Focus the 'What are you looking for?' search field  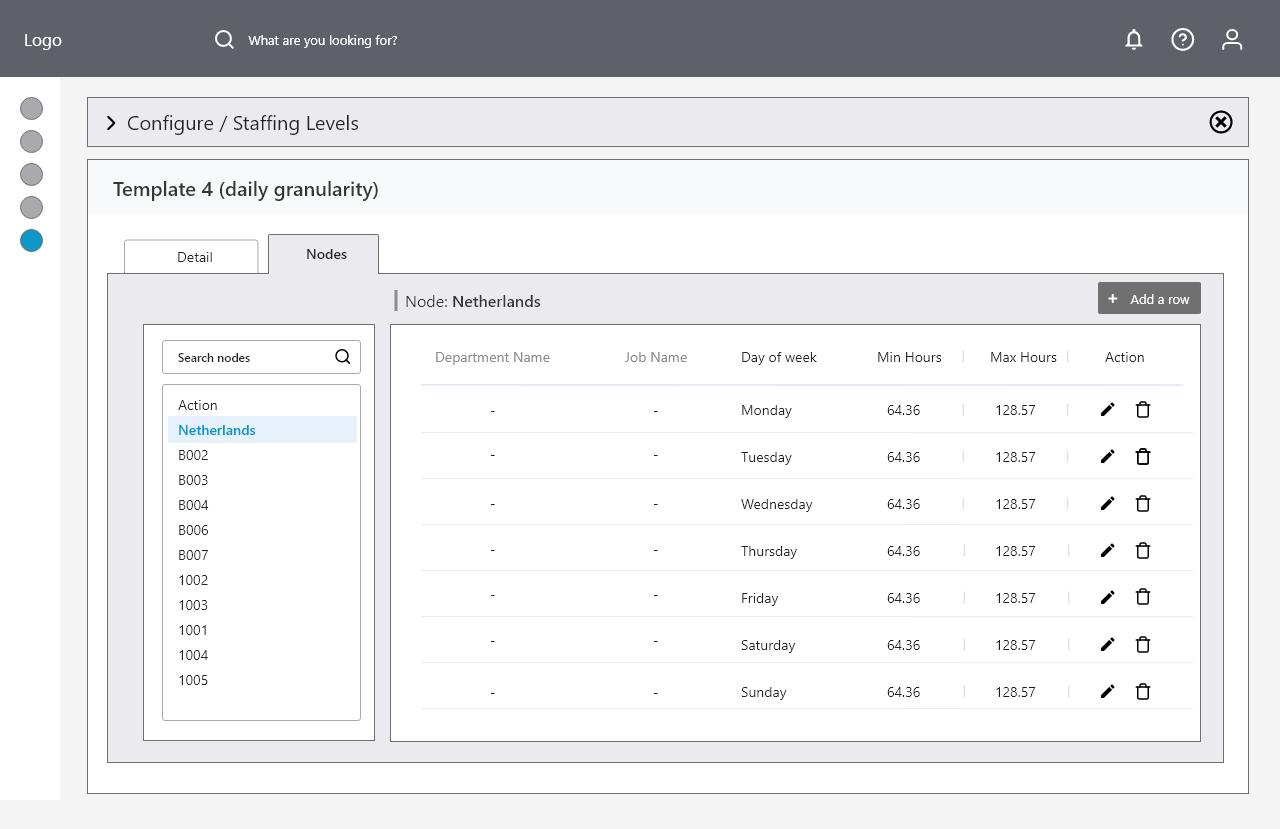(x=323, y=41)
